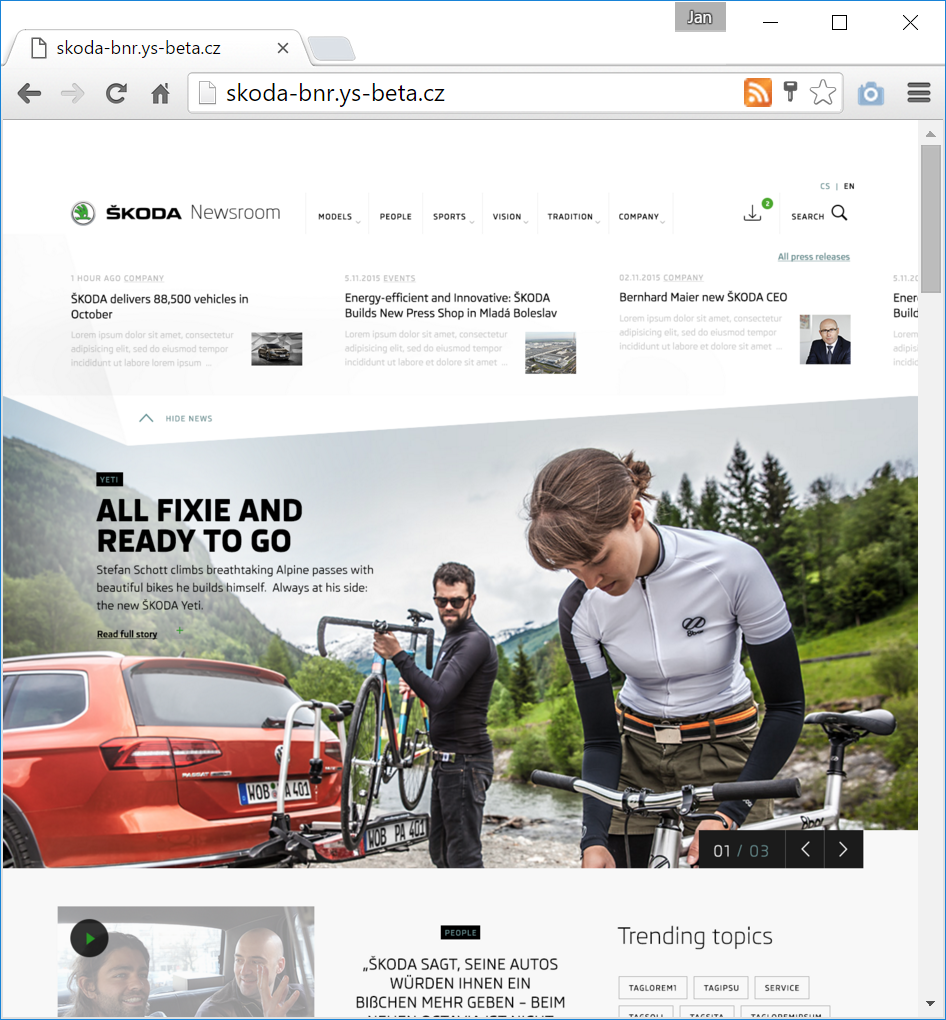Click the COMPANY tag dated 02.11.2015
The width and height of the screenshot is (946, 1020).
click(683, 278)
